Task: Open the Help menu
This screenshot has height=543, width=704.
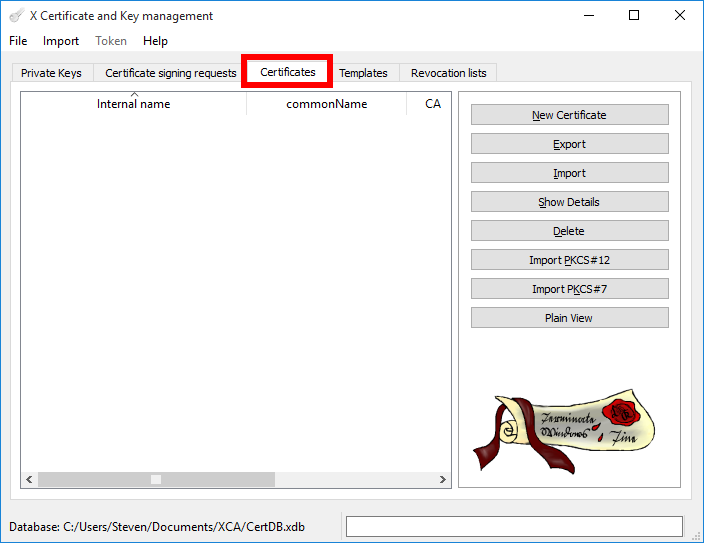Action: pos(155,41)
